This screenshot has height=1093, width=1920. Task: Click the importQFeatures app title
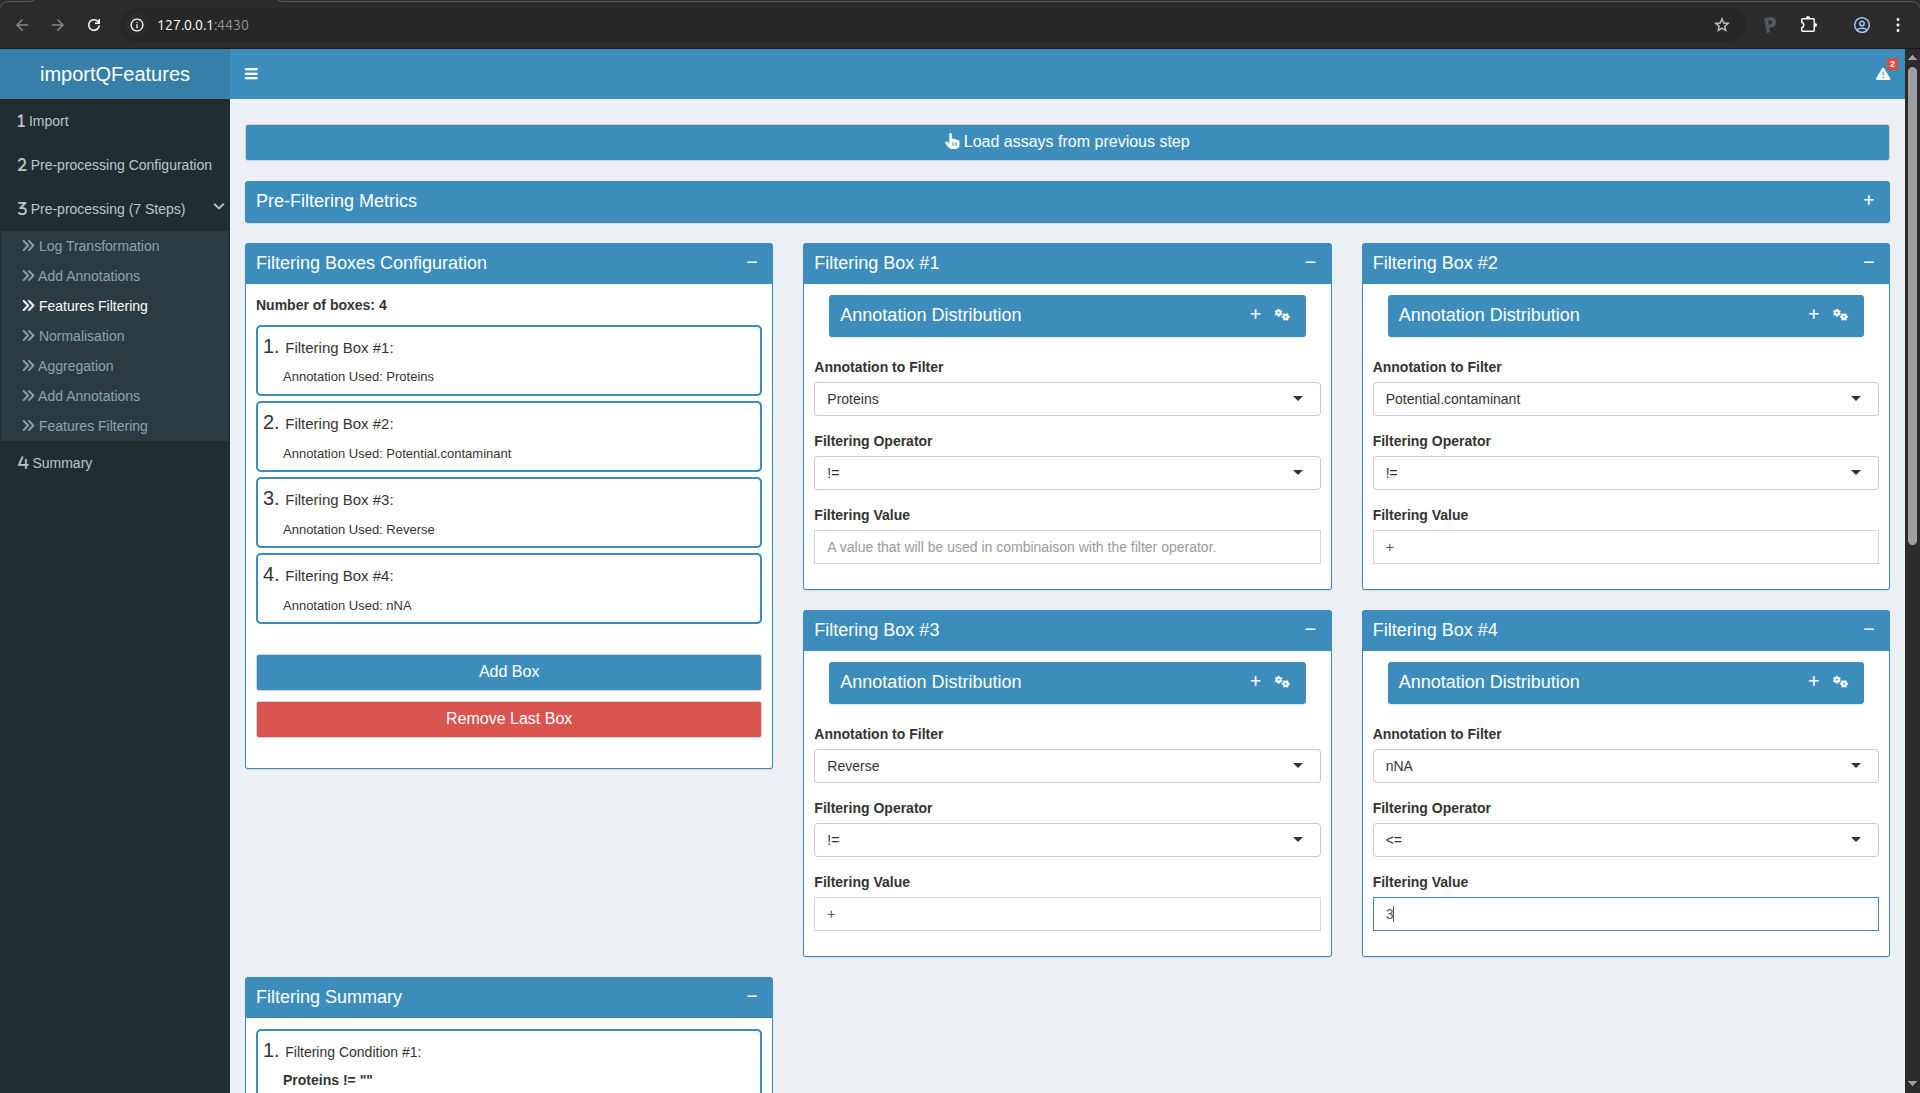pos(115,74)
